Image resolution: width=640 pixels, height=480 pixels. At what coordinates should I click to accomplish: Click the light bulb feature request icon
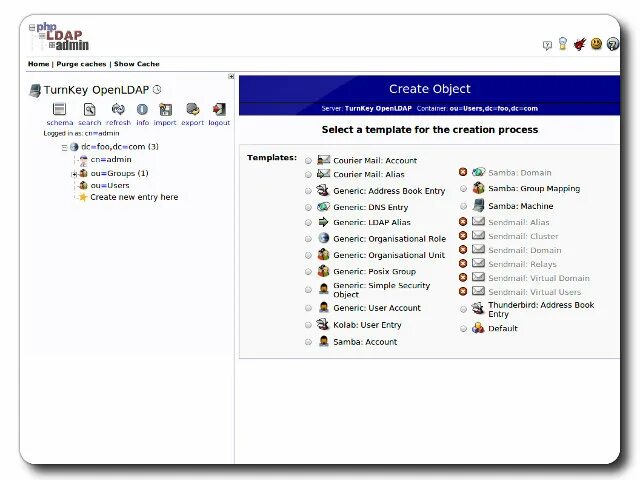pyautogui.click(x=563, y=43)
